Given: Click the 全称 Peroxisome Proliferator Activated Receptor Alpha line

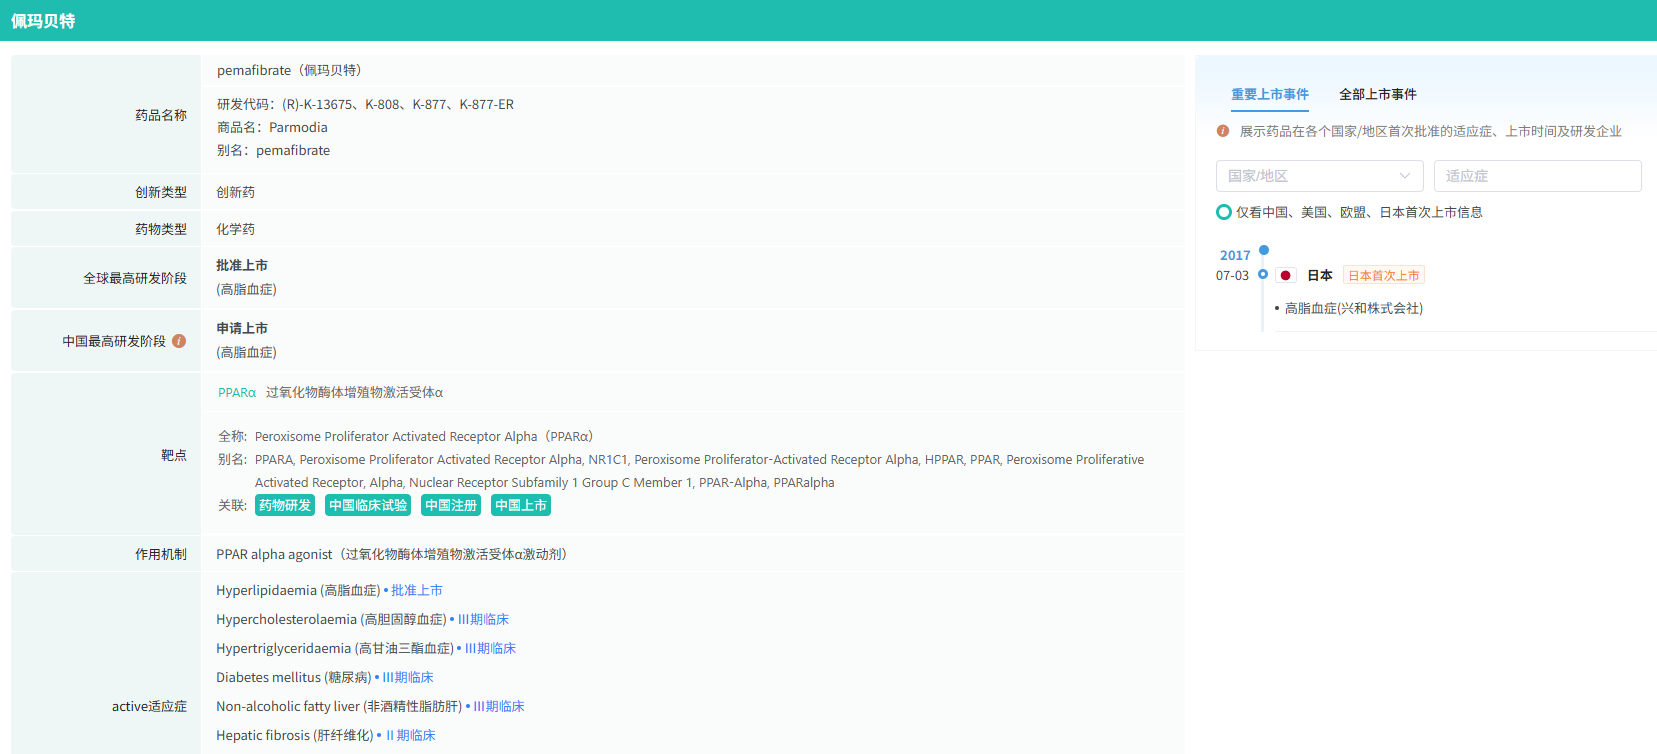Looking at the screenshot, I should pyautogui.click(x=406, y=436).
